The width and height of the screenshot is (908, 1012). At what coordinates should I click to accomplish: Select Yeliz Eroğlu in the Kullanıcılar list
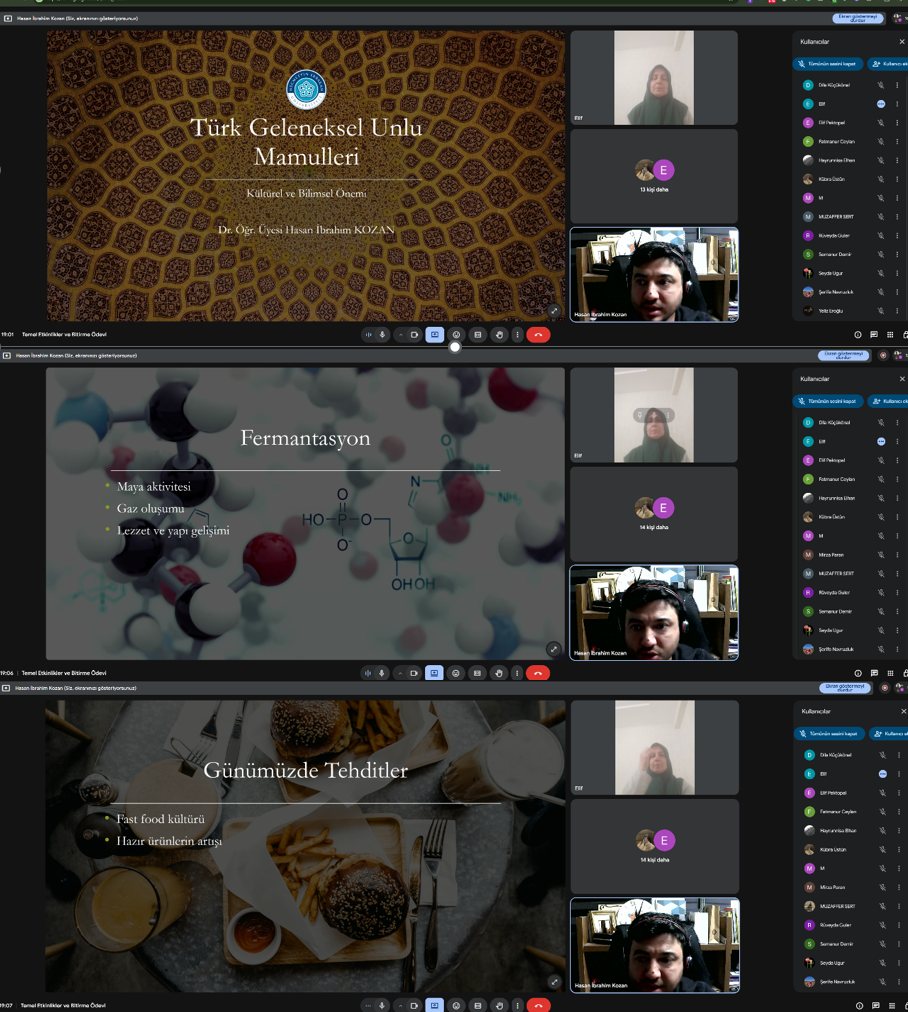pos(830,311)
